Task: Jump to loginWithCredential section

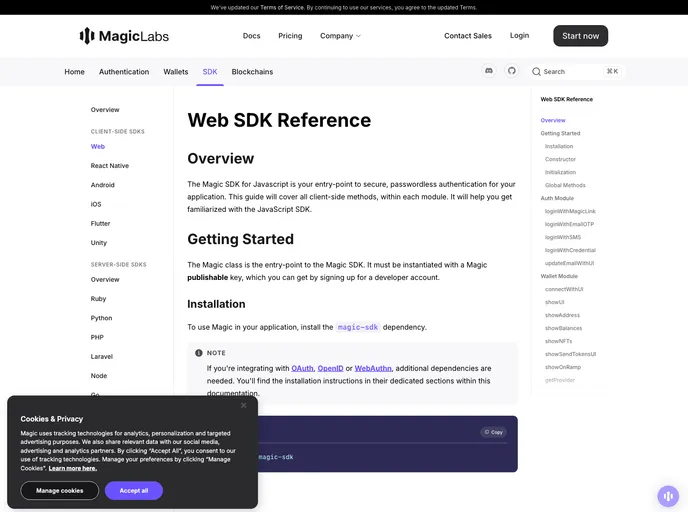Action: 570,251
